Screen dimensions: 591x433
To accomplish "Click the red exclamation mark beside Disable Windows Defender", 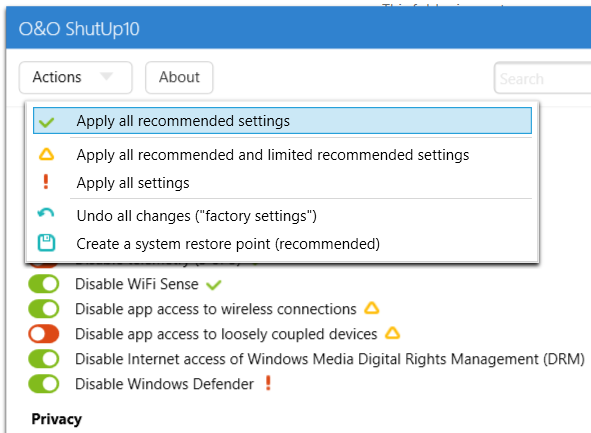I will 268,383.
